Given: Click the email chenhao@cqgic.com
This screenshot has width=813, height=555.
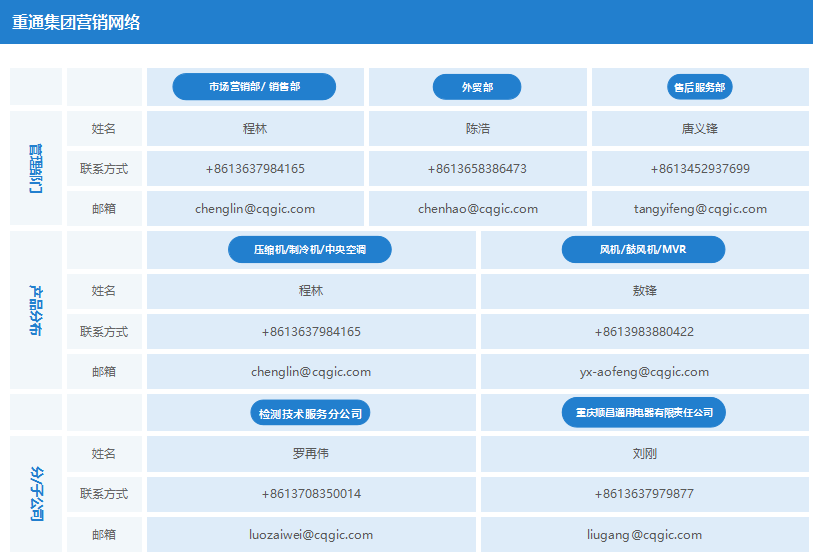Looking at the screenshot, I should (x=478, y=209).
